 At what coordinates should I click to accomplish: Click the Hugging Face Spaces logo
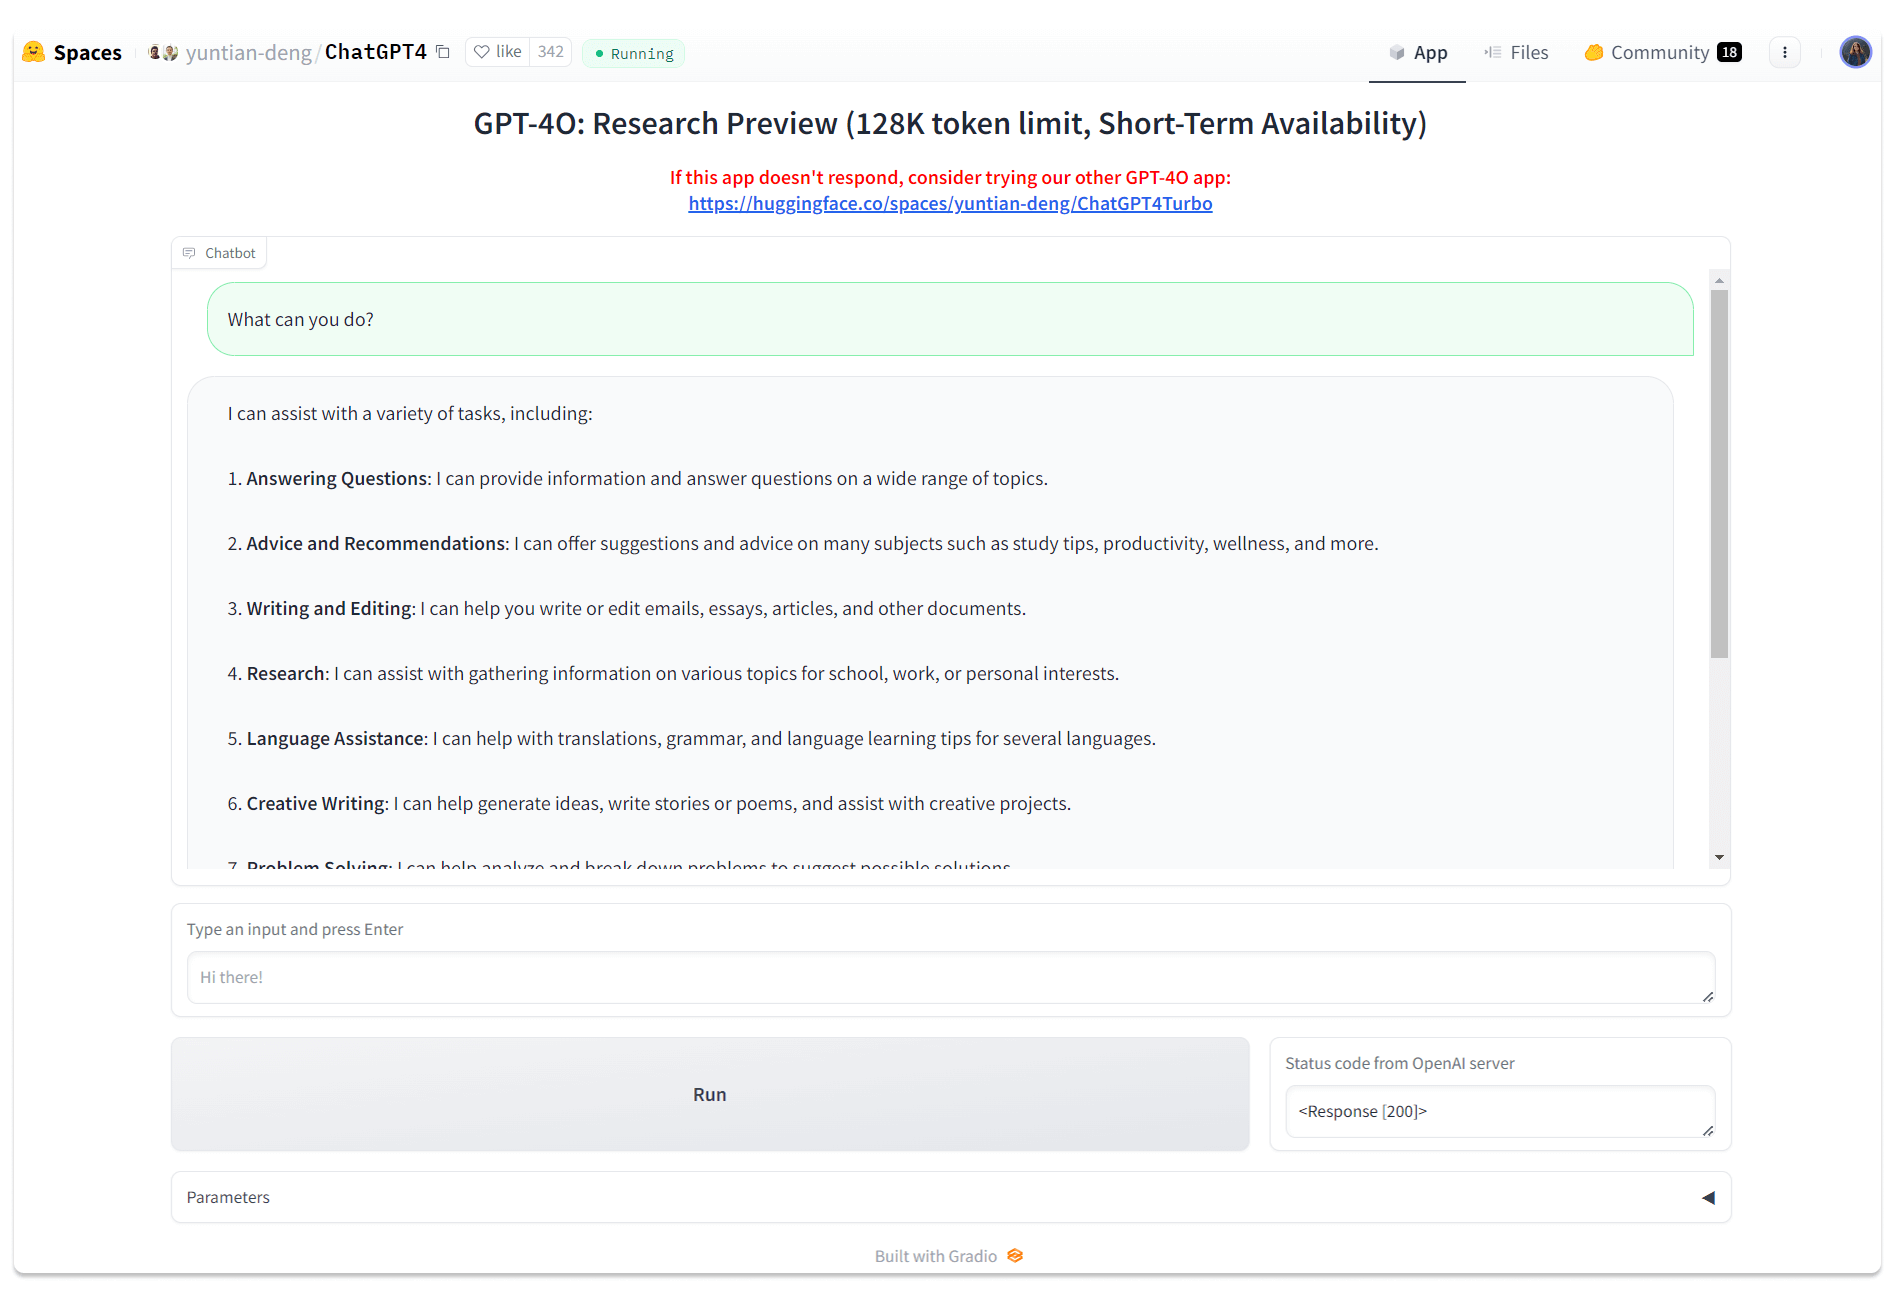click(x=34, y=52)
